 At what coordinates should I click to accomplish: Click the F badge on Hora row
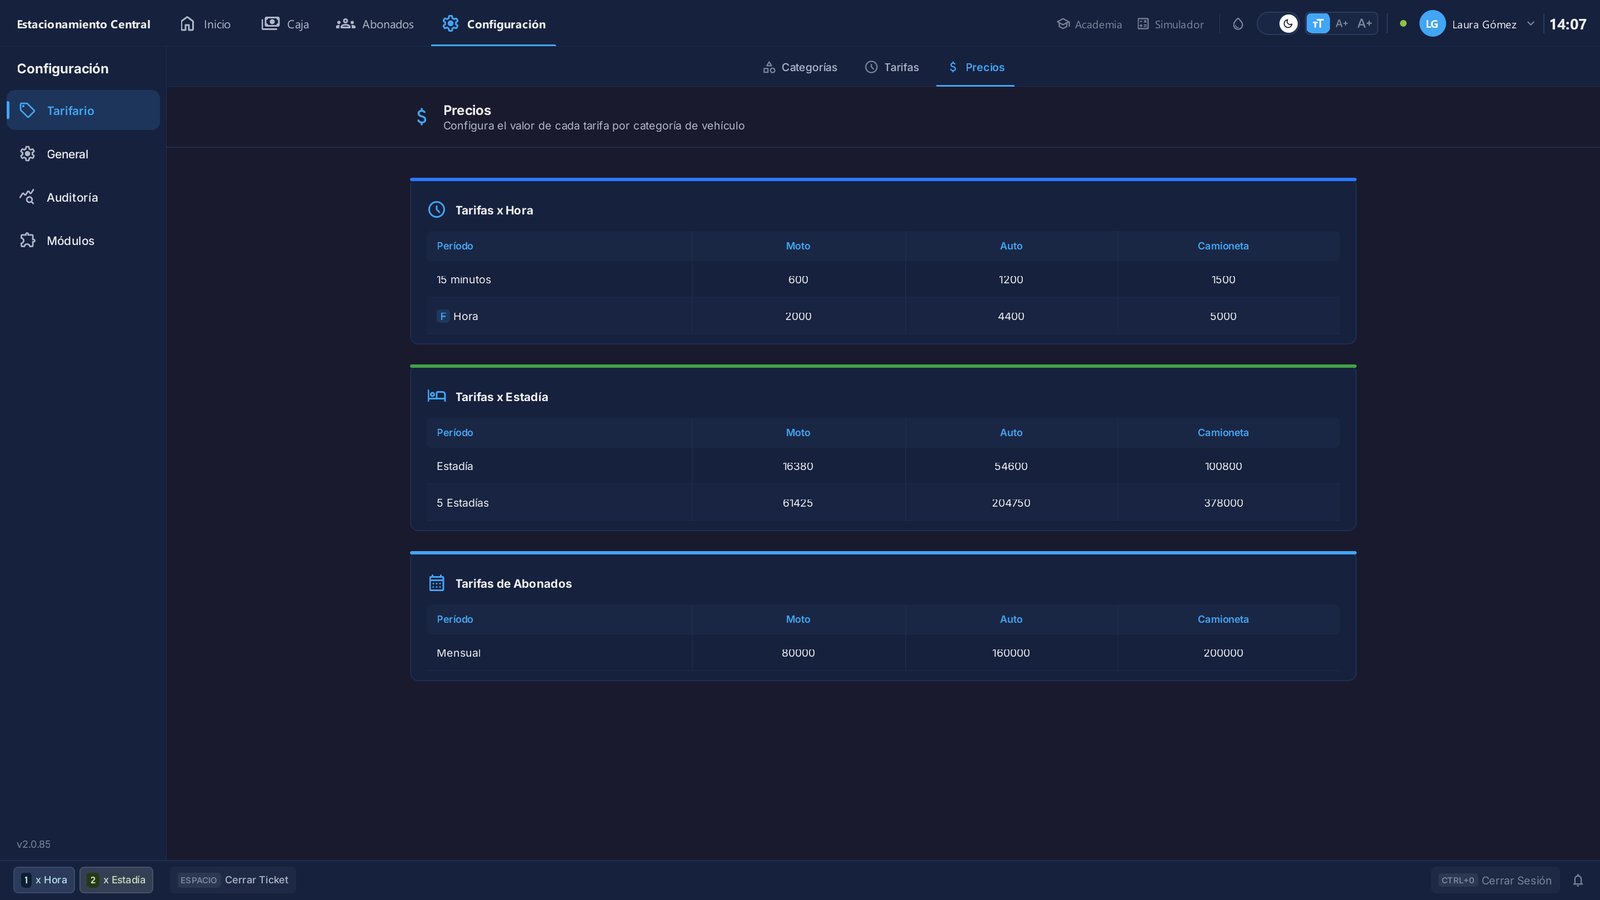[443, 316]
